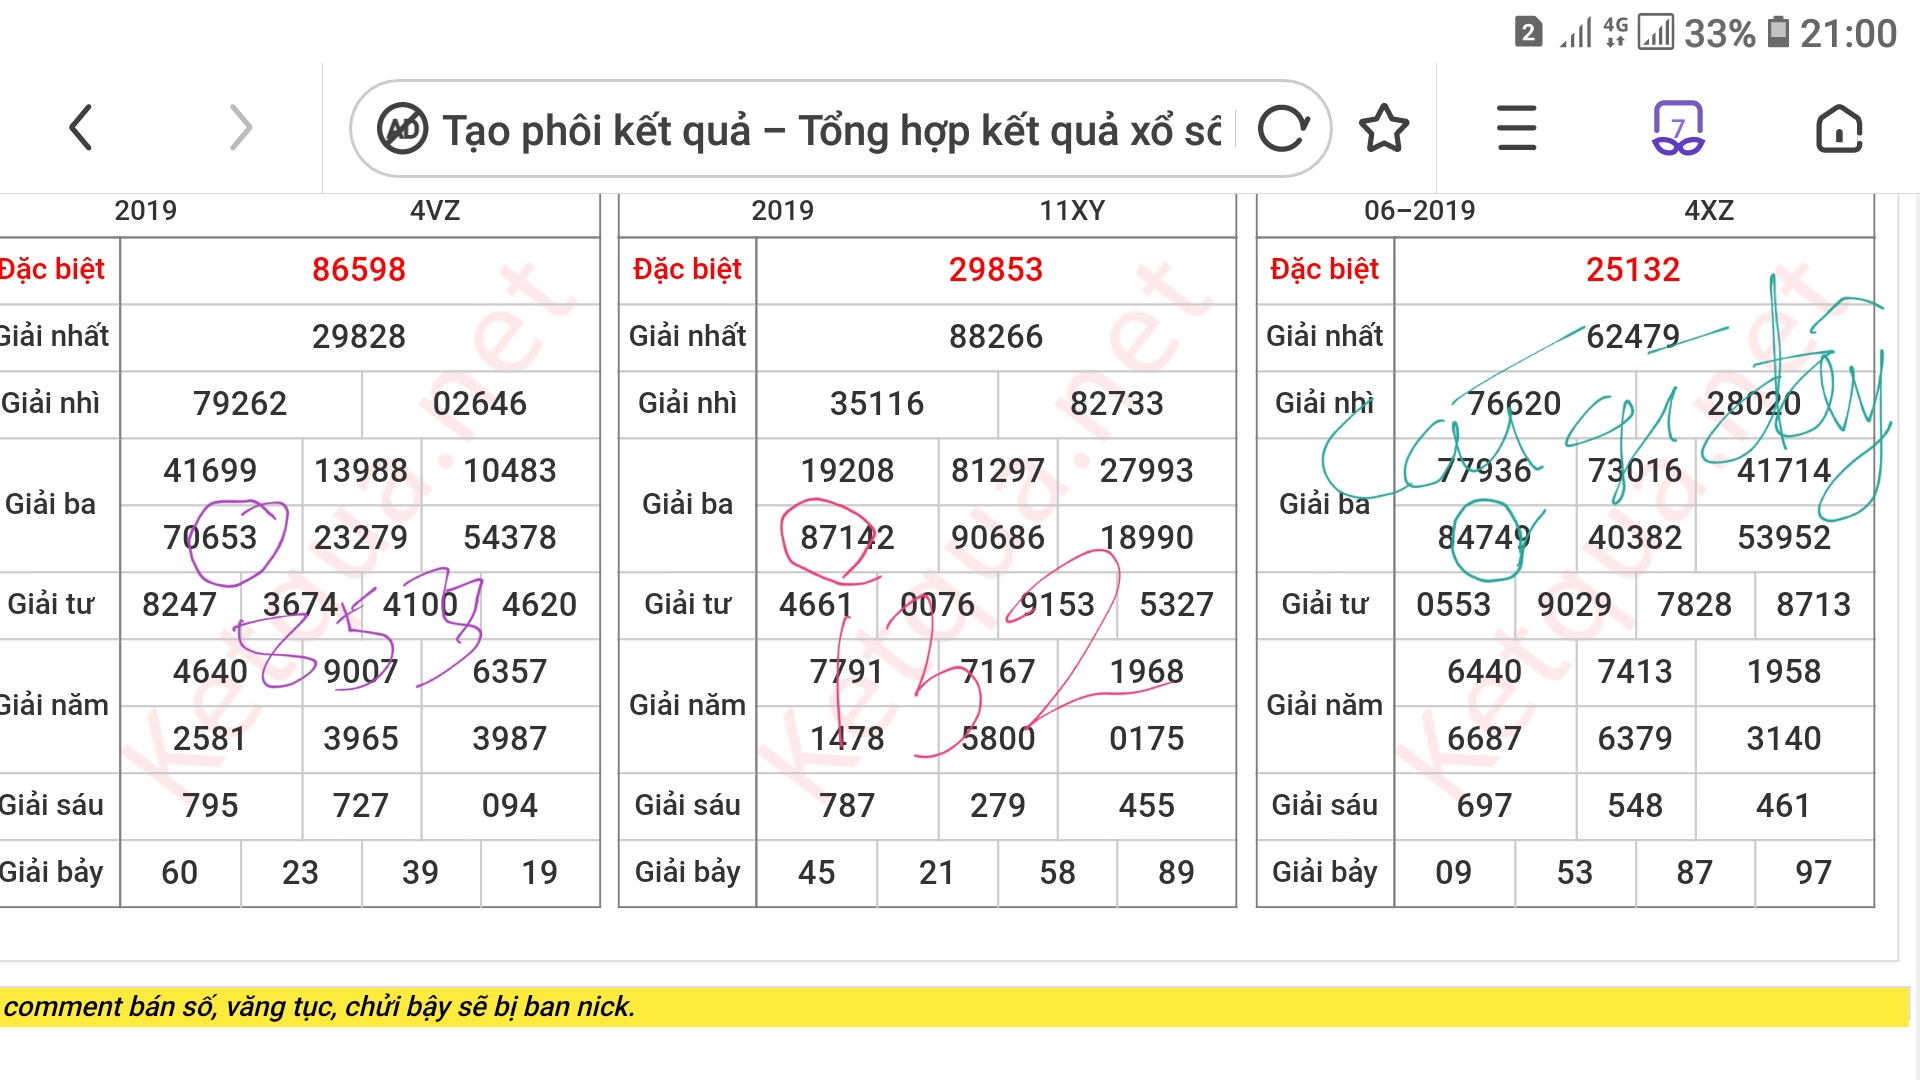The width and height of the screenshot is (1920, 1080).
Task: Tap the ad-blocker icon in address bar
Action: pyautogui.click(x=402, y=129)
